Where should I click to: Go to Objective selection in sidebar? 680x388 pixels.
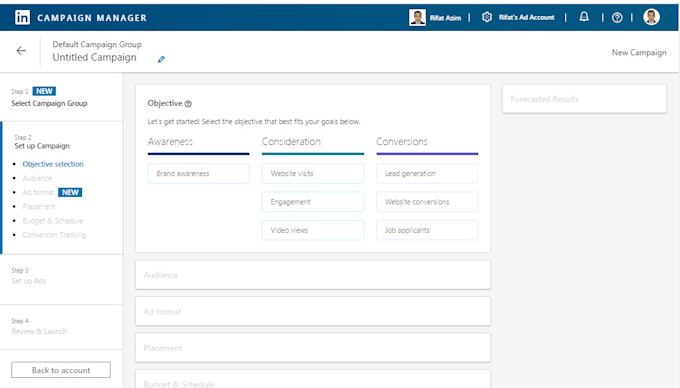coord(53,164)
